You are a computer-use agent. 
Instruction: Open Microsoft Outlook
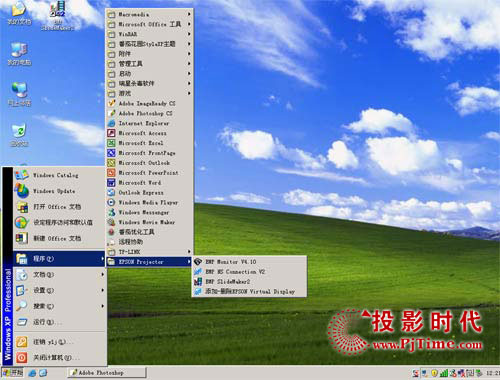149,163
